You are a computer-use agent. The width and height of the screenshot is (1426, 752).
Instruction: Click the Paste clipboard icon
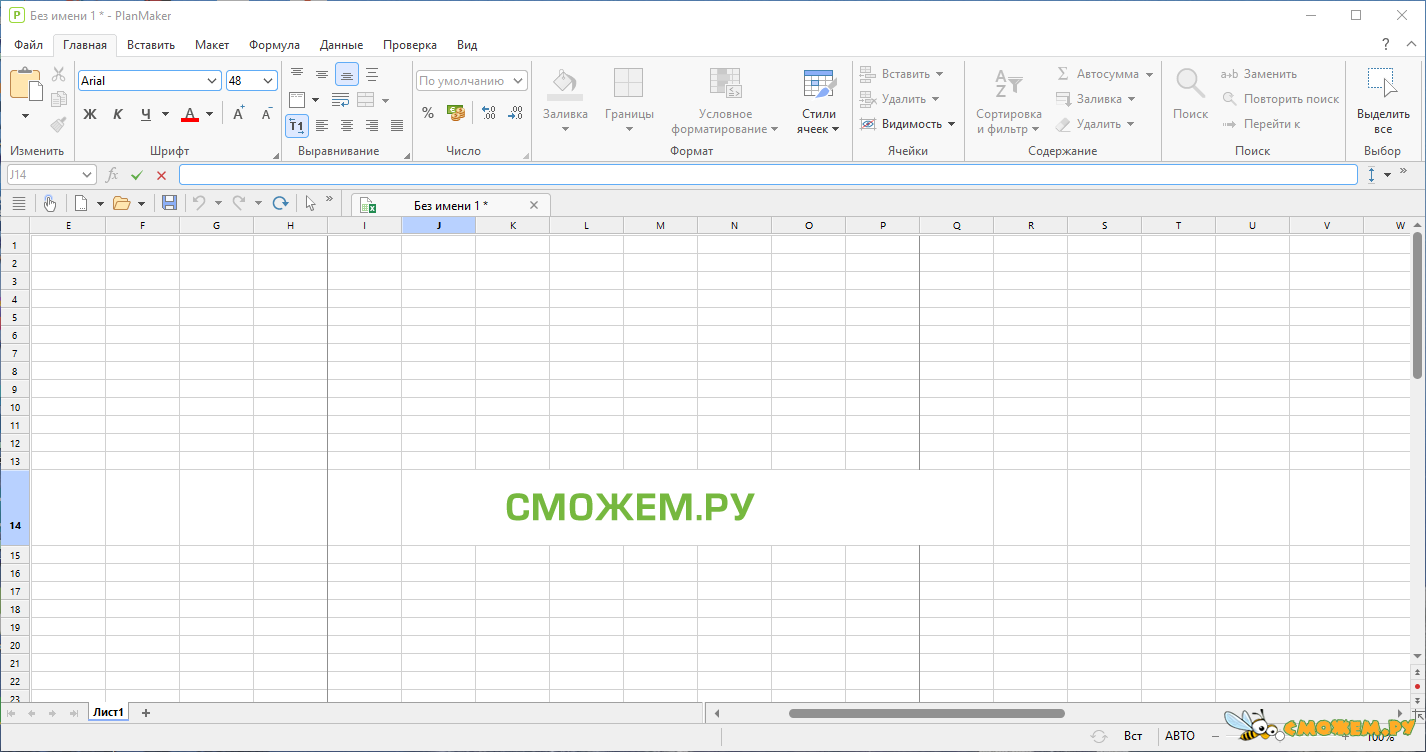[25, 83]
